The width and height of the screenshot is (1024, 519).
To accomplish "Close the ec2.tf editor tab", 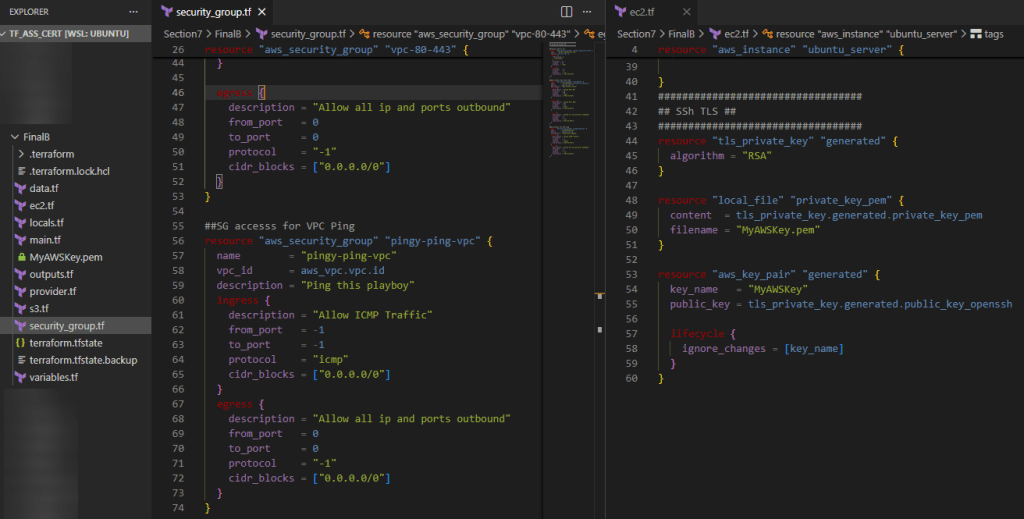I will tap(686, 12).
